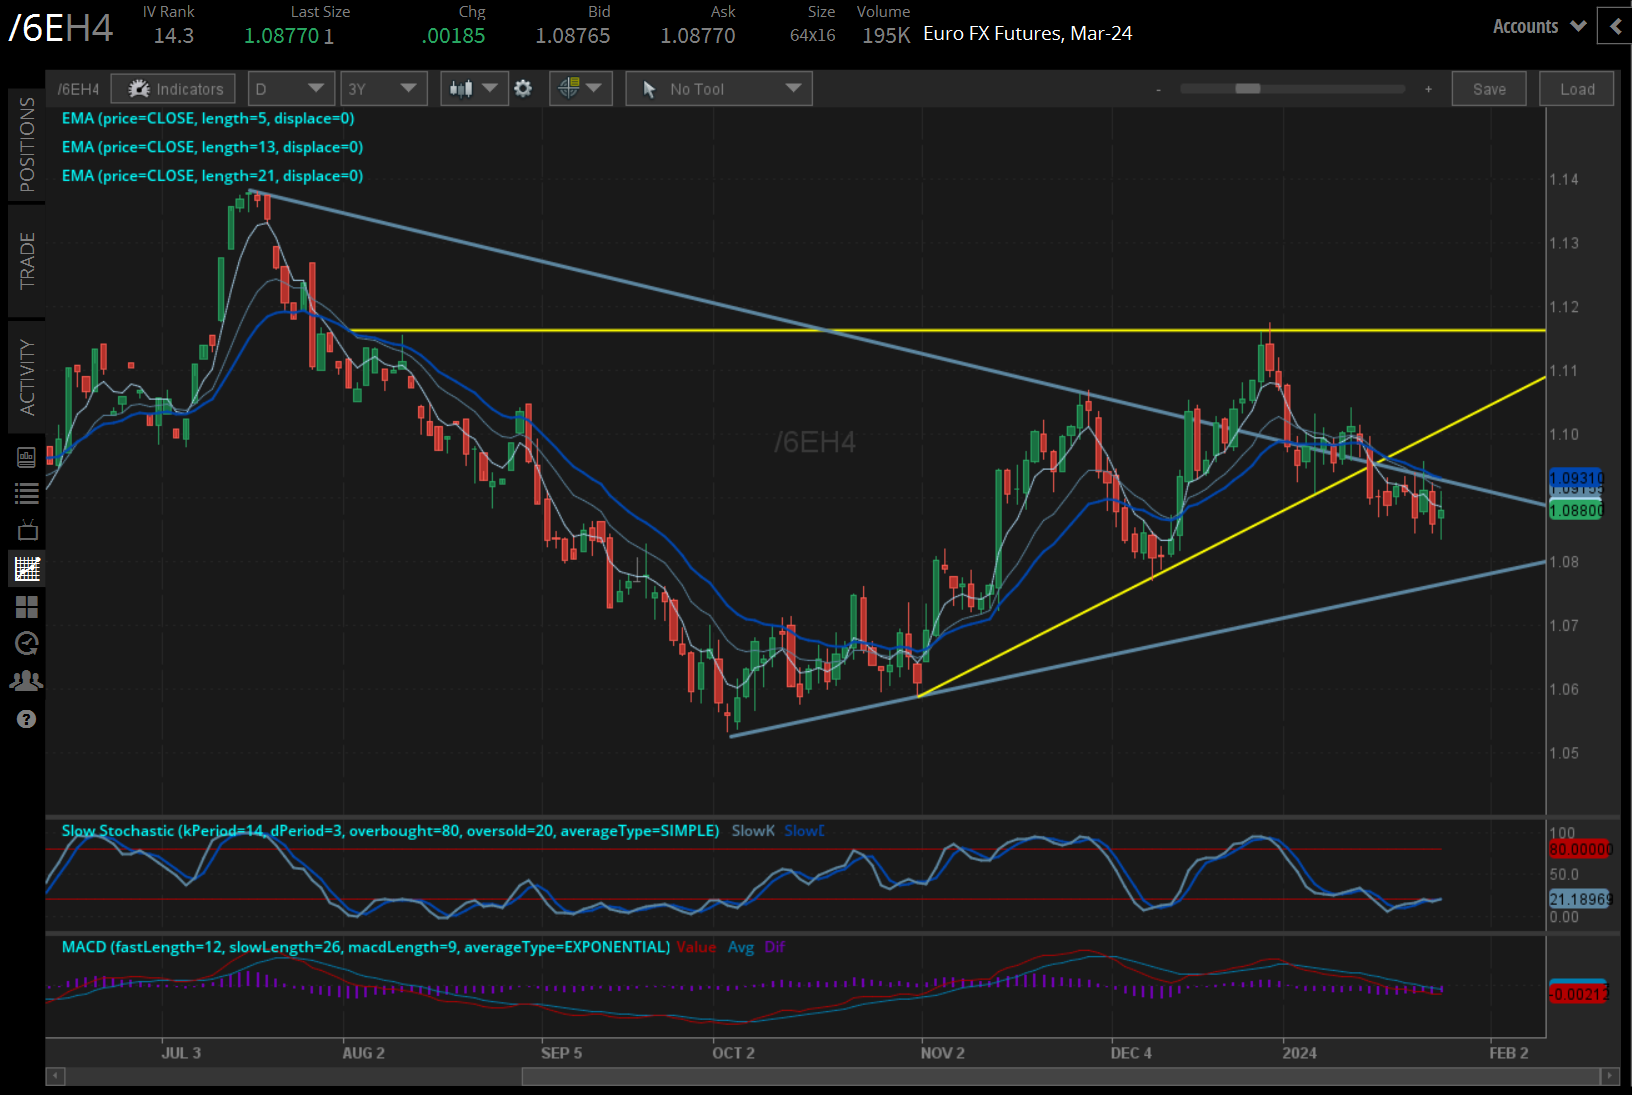The height and width of the screenshot is (1095, 1632).
Task: Click the TV/livestream sidebar icon
Action: pos(26,530)
